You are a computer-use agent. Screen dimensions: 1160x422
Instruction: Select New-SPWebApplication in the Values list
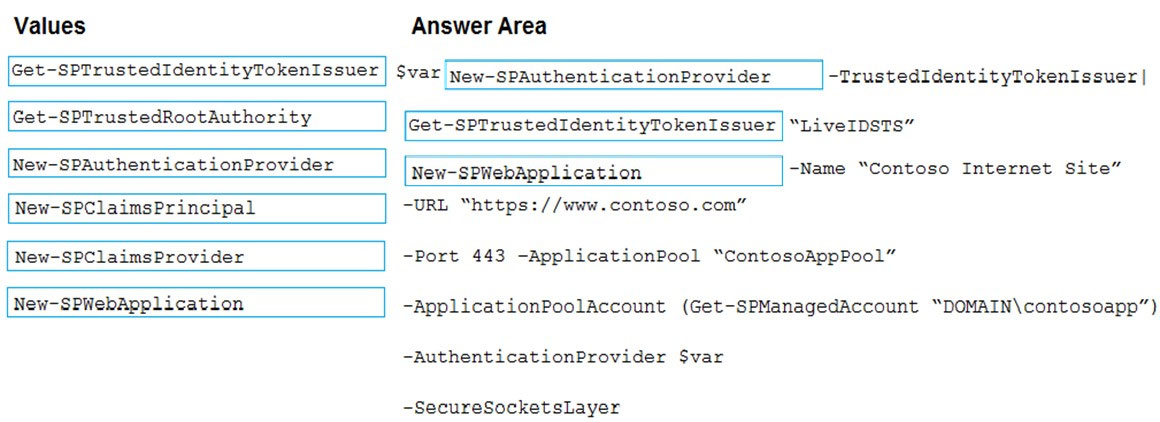pyautogui.click(x=197, y=303)
